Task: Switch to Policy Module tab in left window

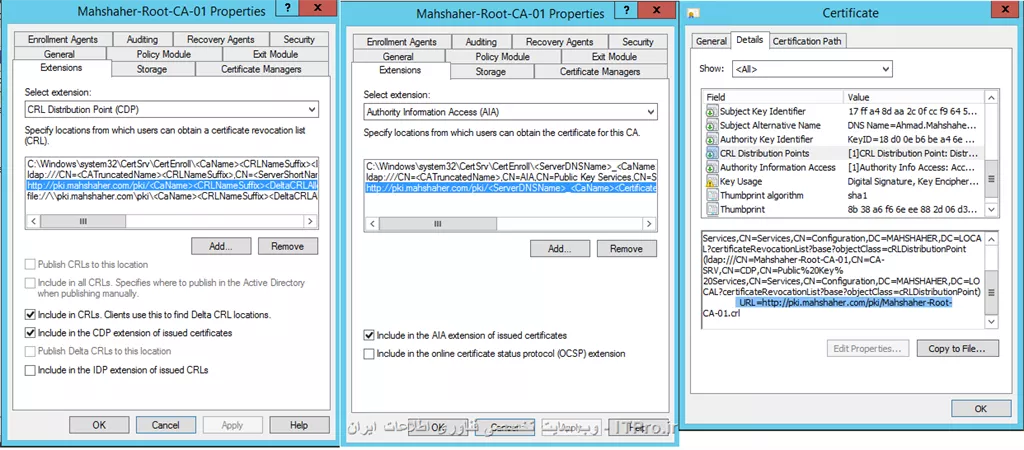Action: tap(164, 54)
